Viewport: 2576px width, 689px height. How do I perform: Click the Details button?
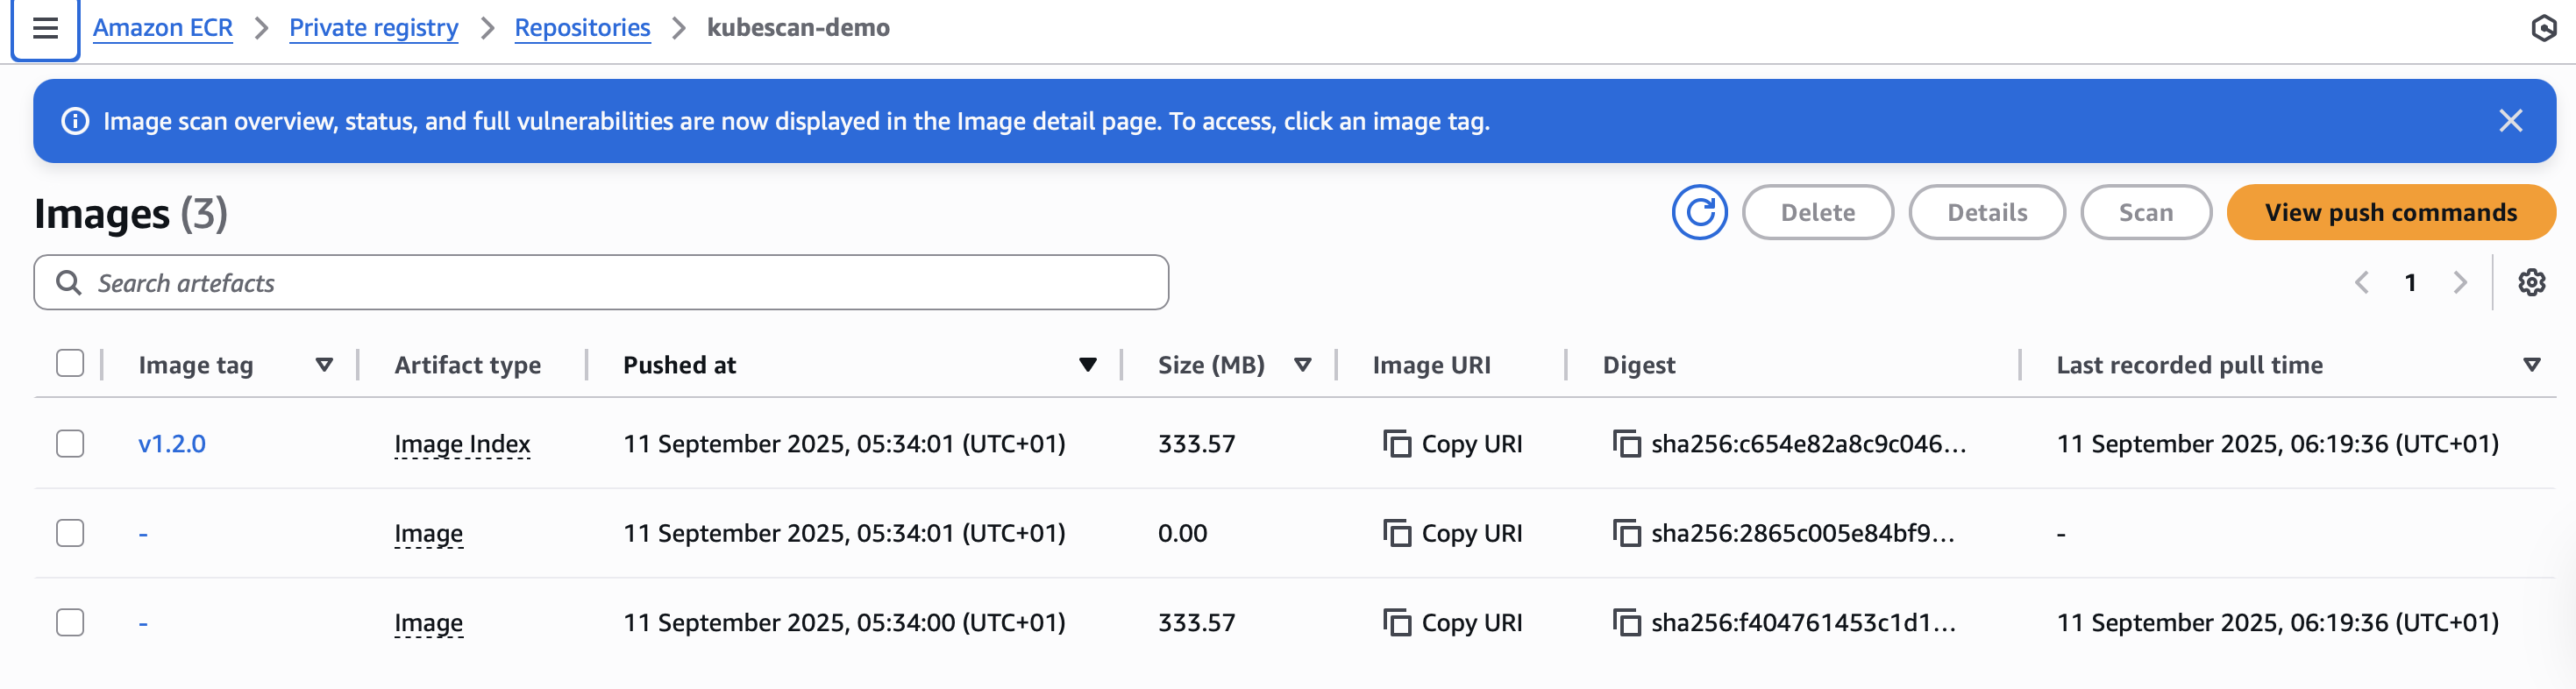pos(1986,212)
